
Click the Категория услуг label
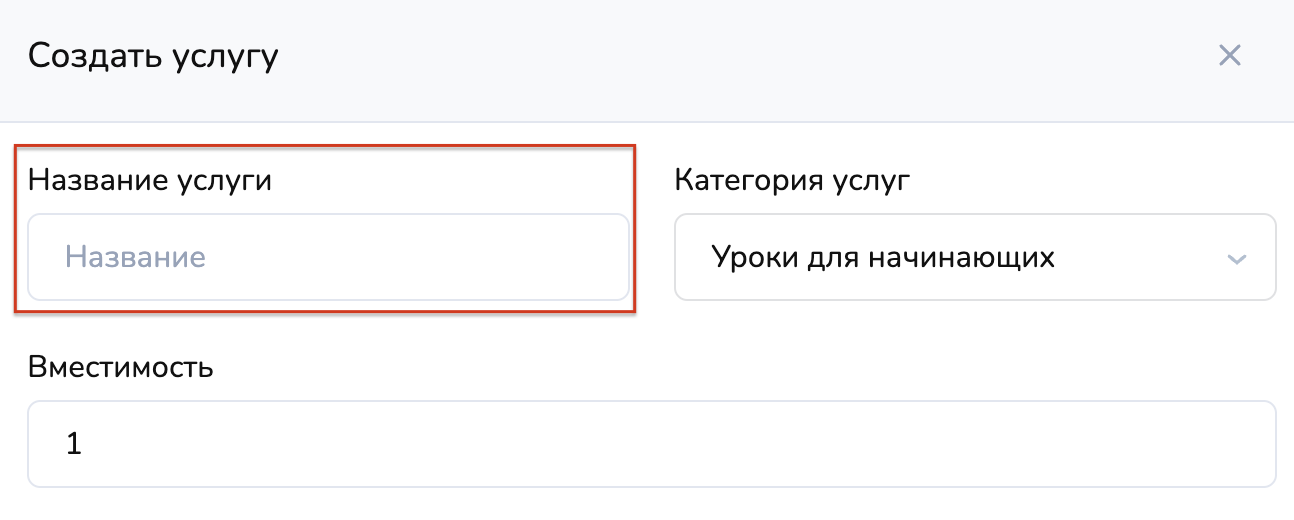[793, 181]
